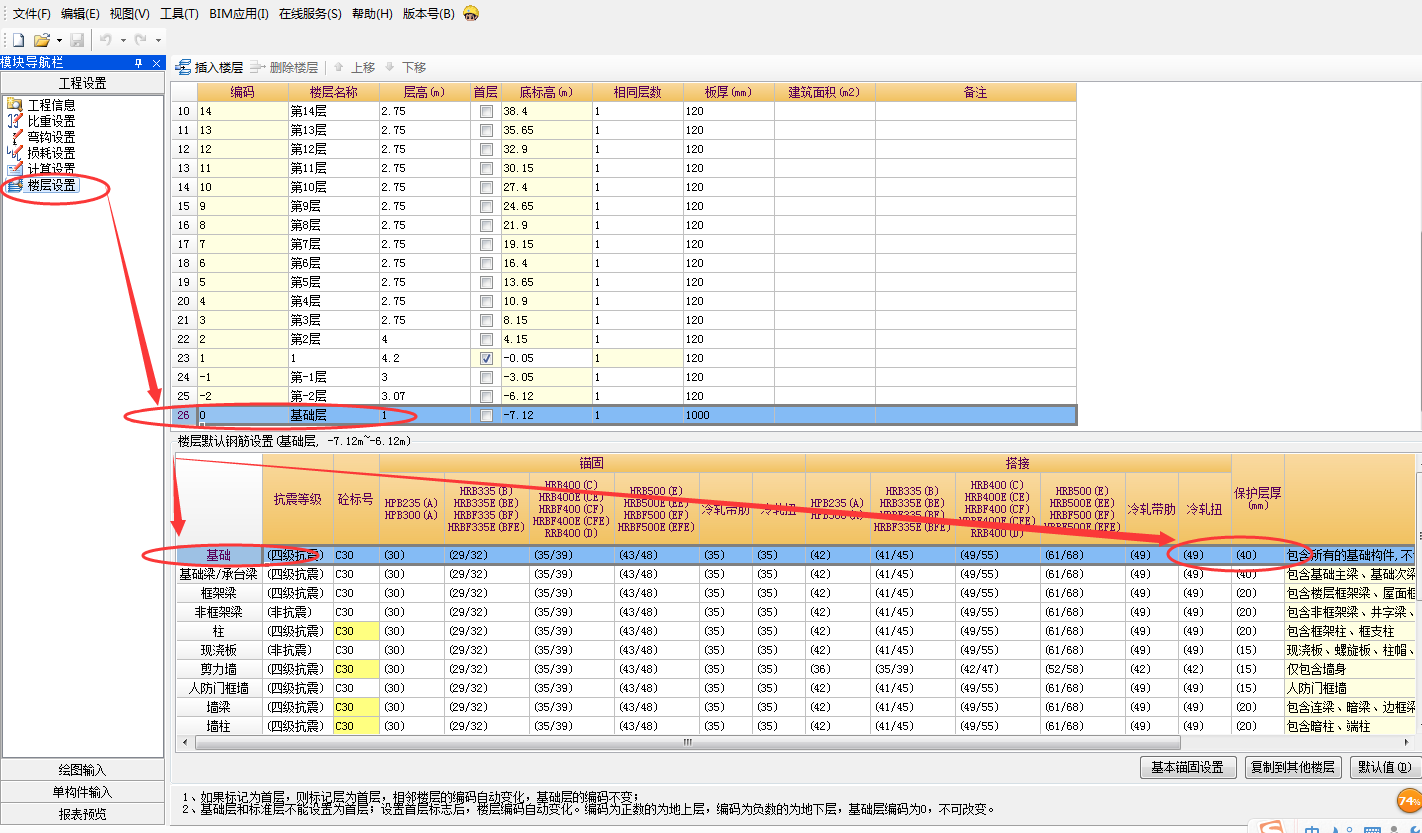Viewport: 1422px width, 833px height.
Task: Open the 视图(V) menu
Action: (129, 14)
